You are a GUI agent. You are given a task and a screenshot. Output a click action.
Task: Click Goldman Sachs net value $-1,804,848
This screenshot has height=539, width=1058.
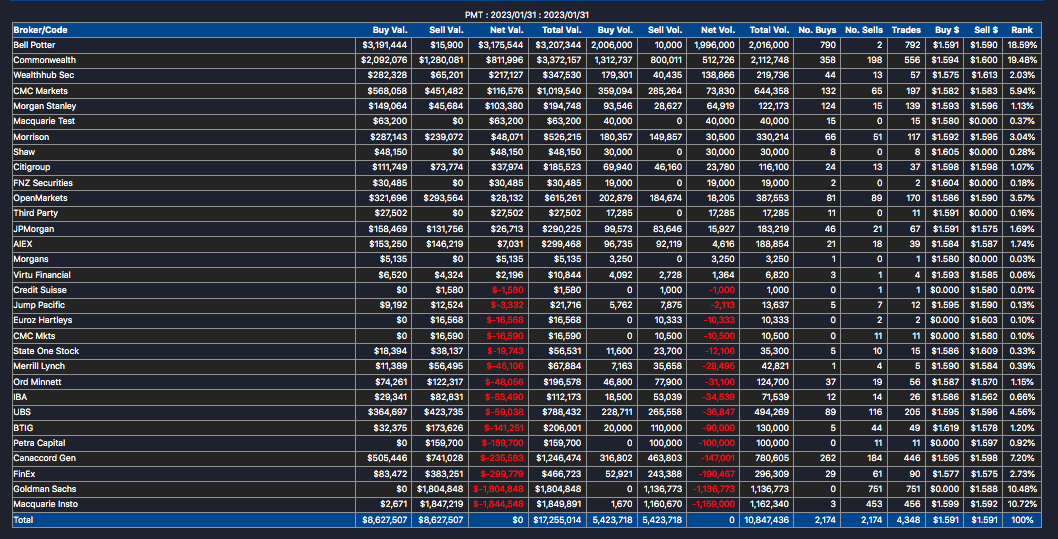coord(499,489)
